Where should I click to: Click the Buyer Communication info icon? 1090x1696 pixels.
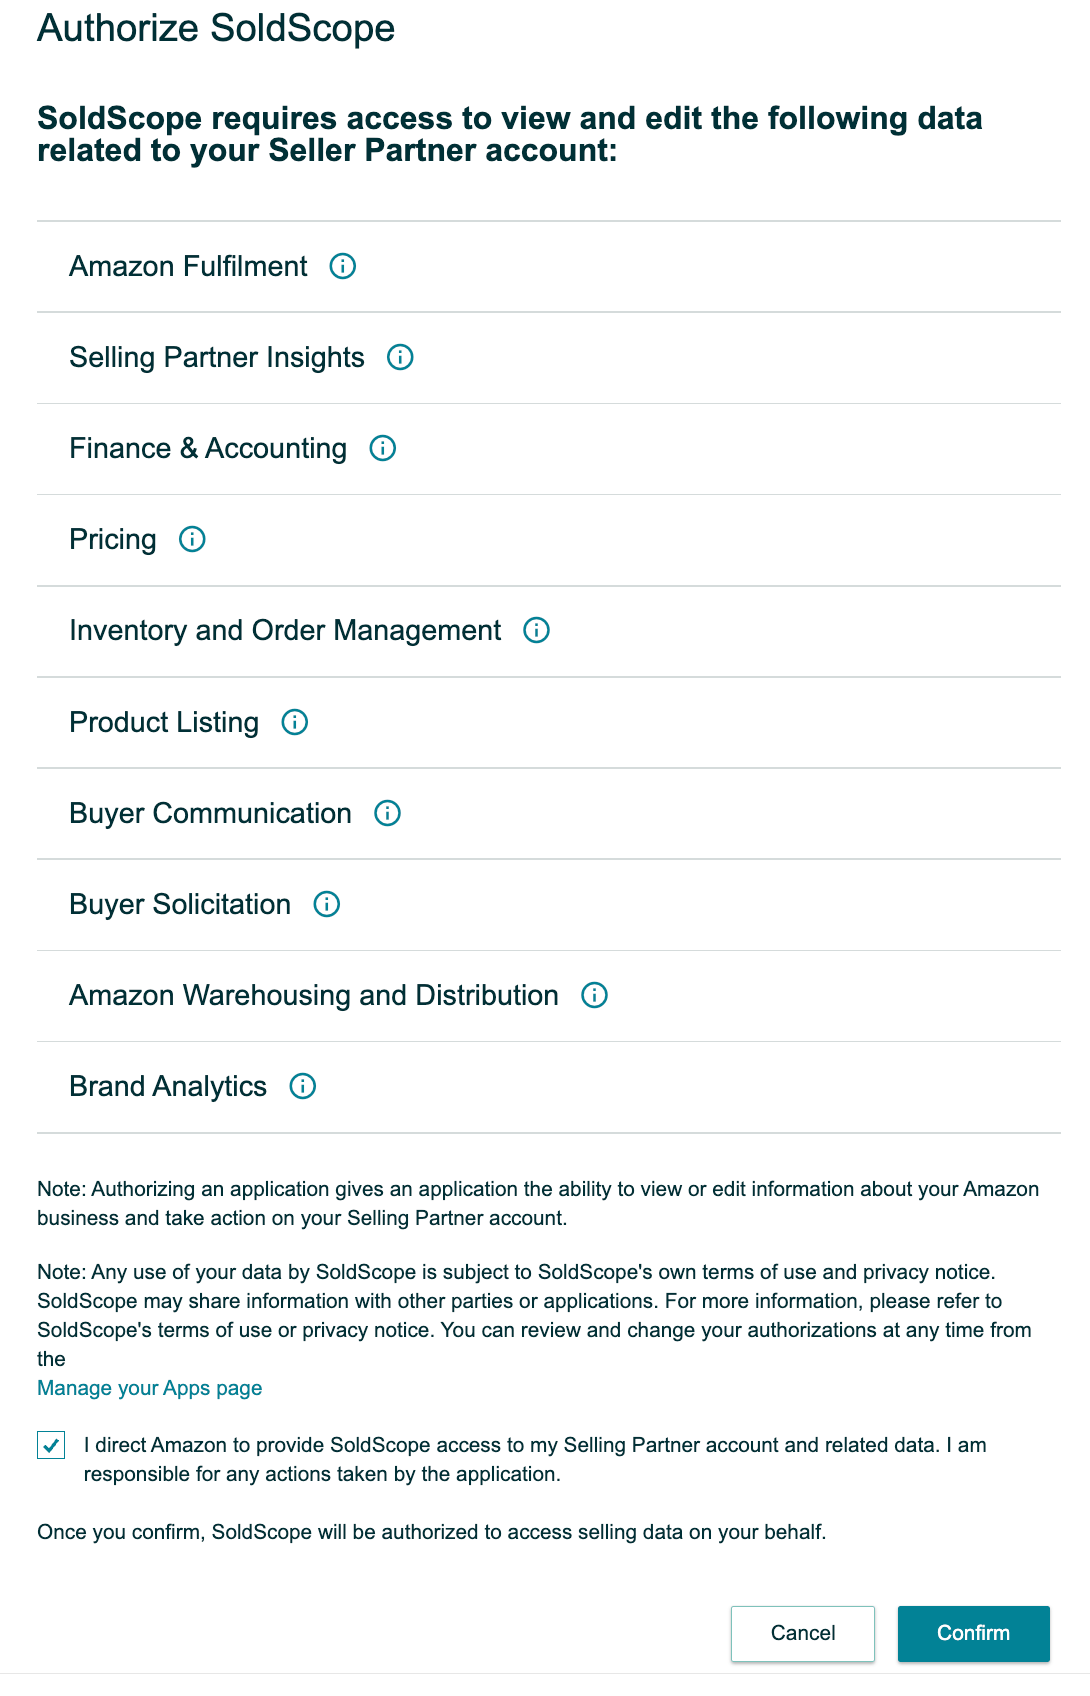387,813
